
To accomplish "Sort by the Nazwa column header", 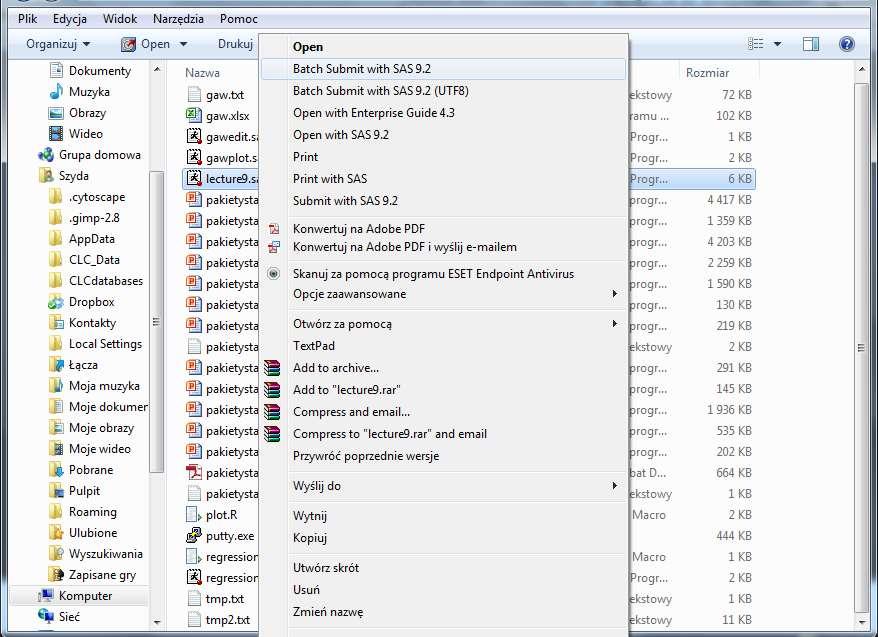I will [x=202, y=73].
